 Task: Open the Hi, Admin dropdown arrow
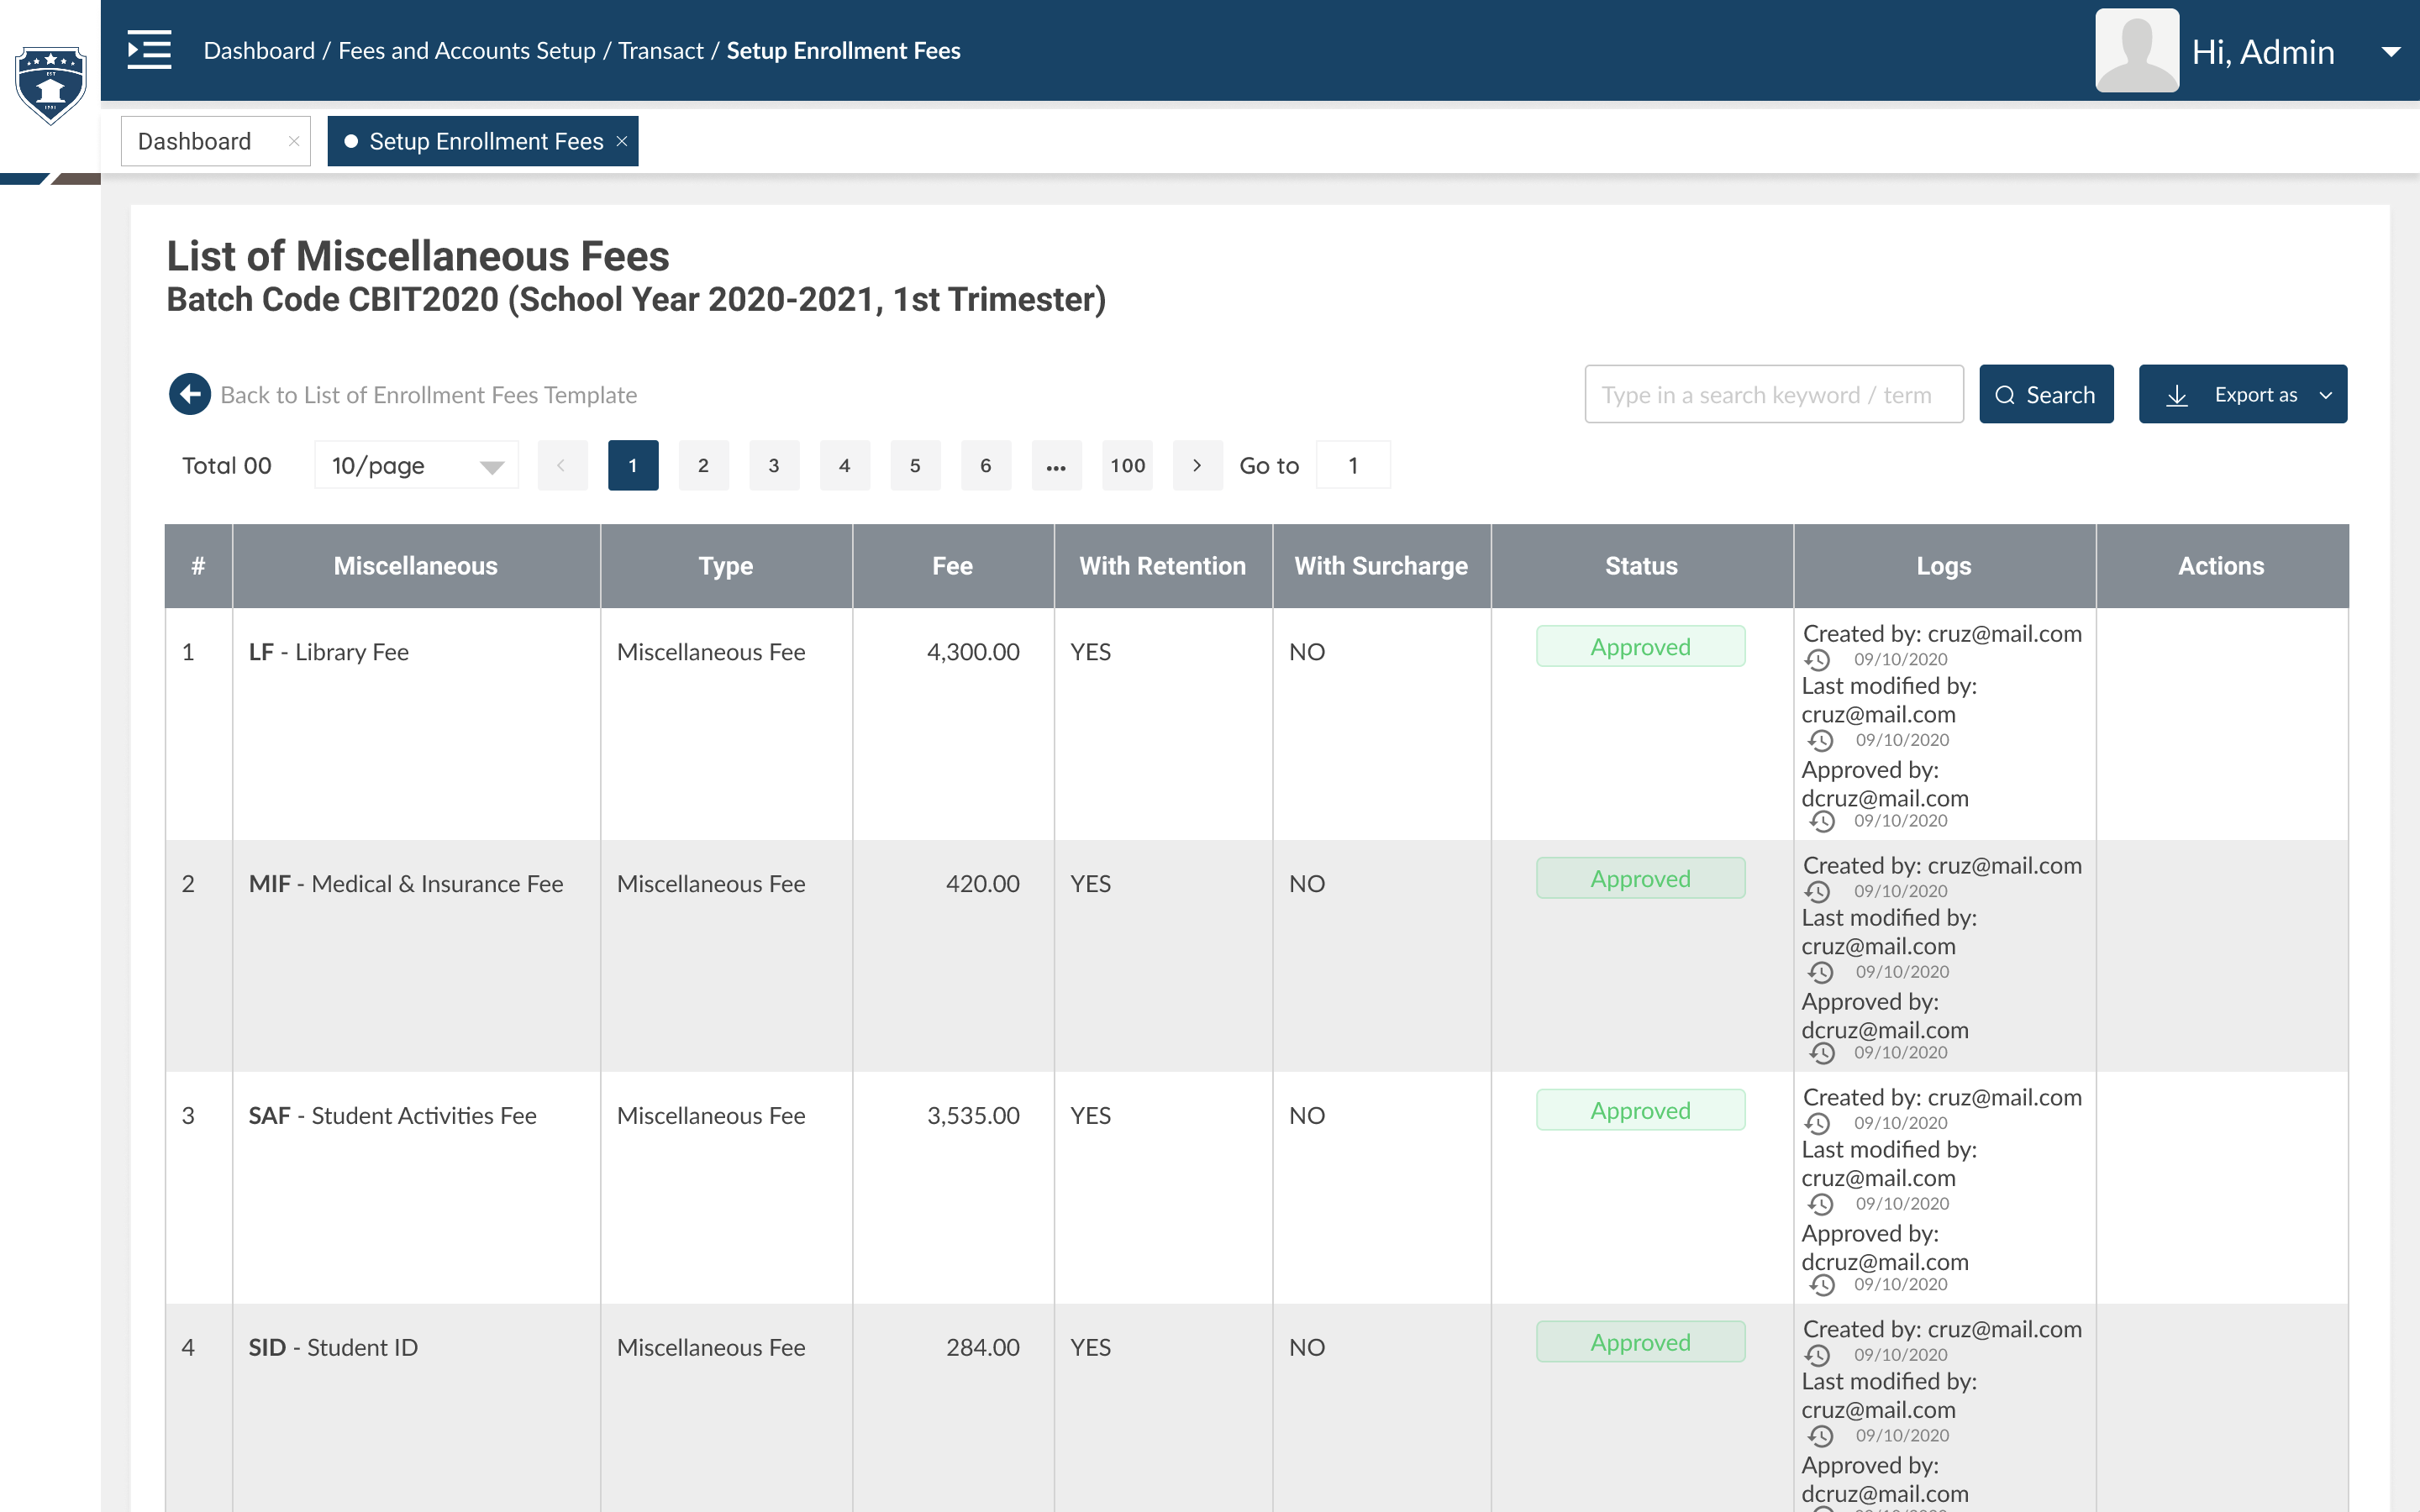pyautogui.click(x=2391, y=52)
